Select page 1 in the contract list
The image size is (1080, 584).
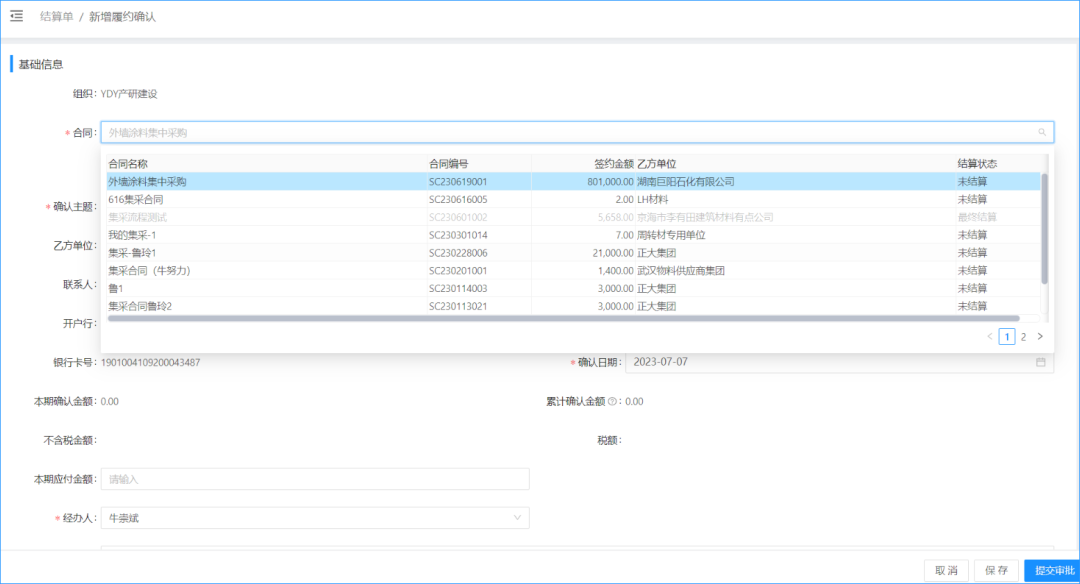click(1007, 337)
